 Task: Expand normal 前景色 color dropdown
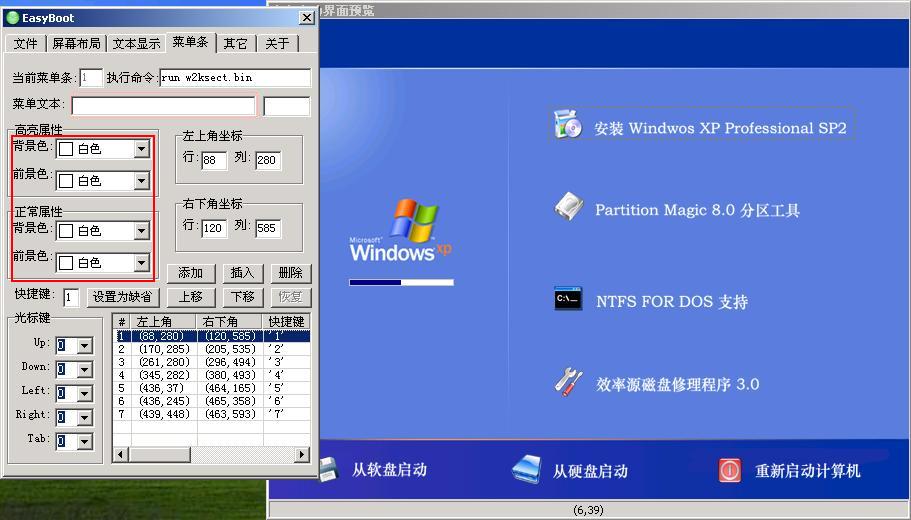coord(141,263)
